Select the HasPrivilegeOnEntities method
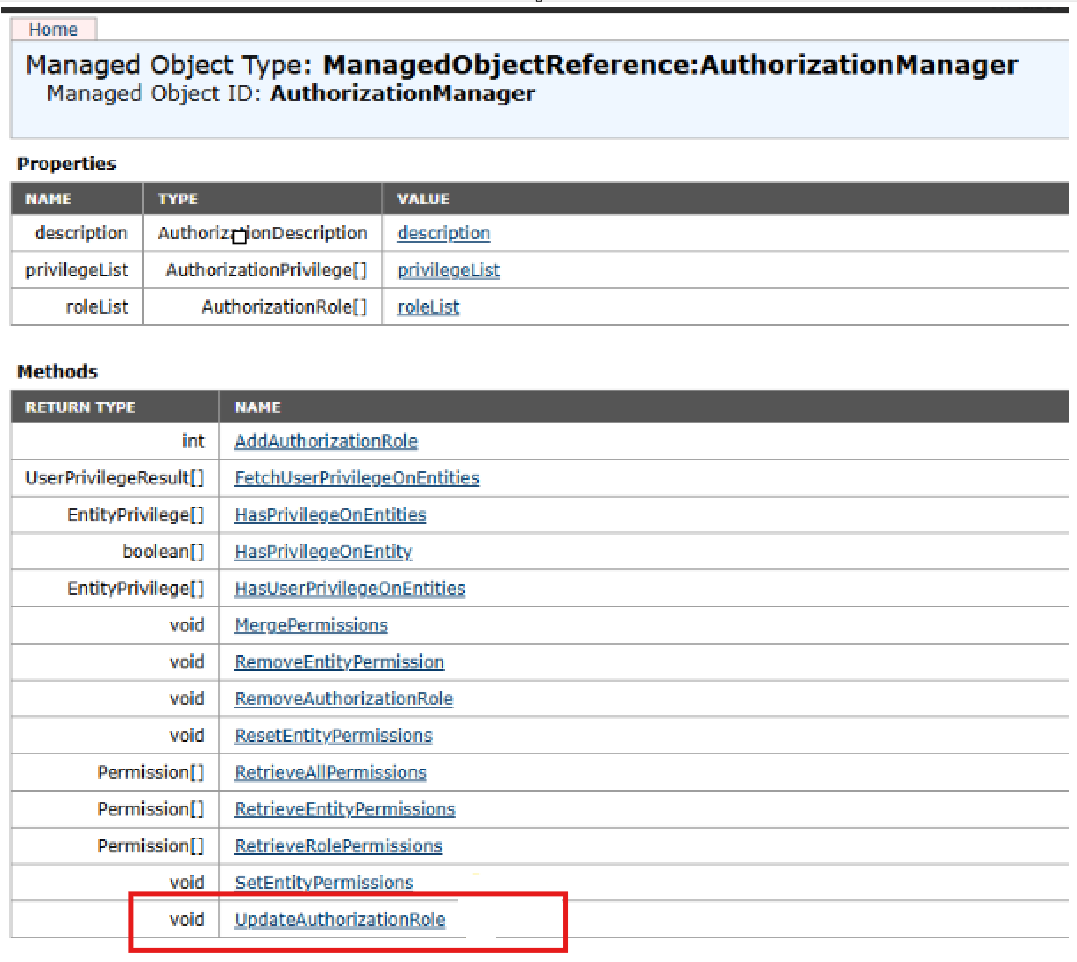Viewport: 1077px width, 962px height. (330, 515)
